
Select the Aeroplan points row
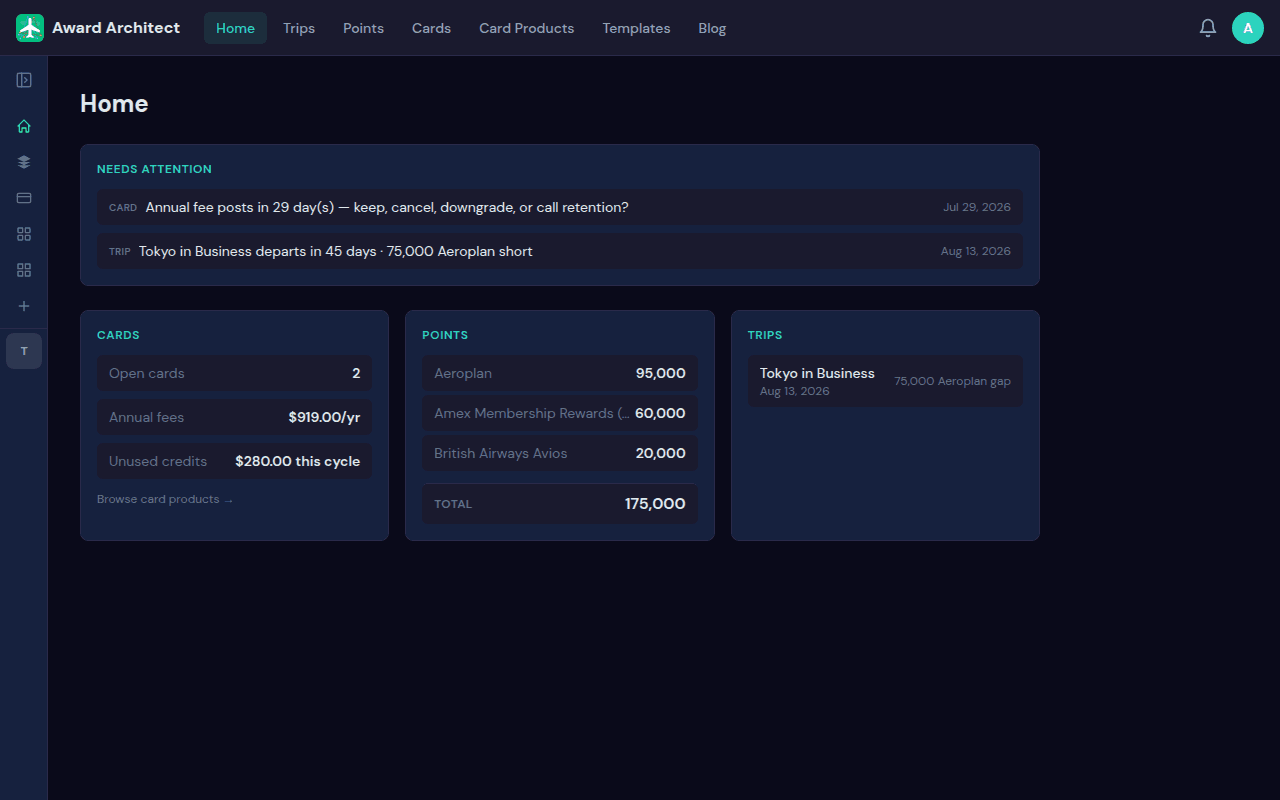pyautogui.click(x=560, y=373)
